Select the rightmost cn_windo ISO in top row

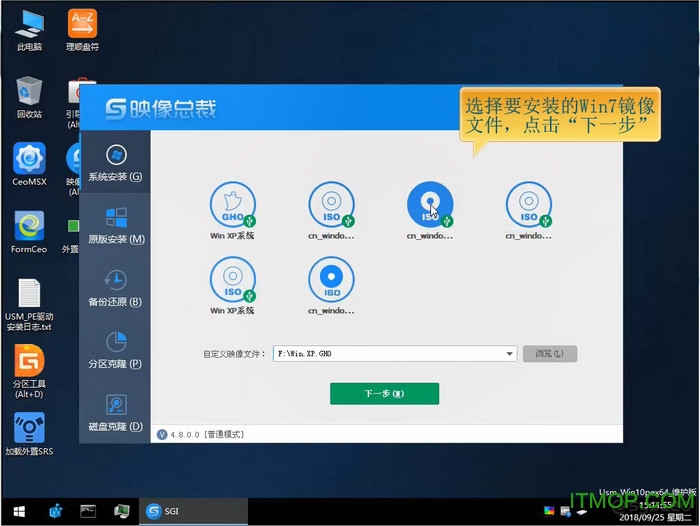(529, 205)
